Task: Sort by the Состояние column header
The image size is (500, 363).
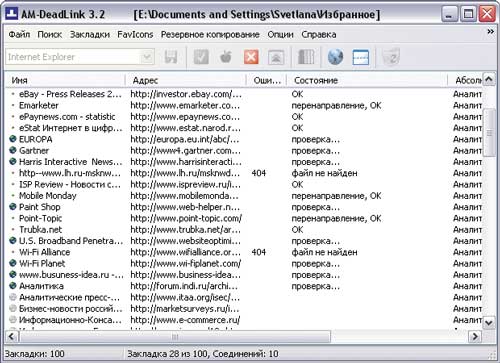Action: [367, 80]
